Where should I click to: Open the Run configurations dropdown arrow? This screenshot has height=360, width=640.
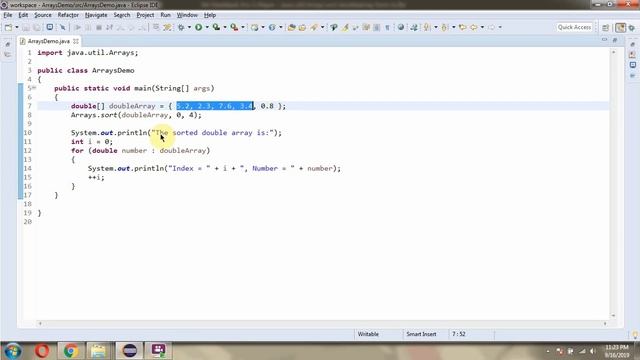207,27
